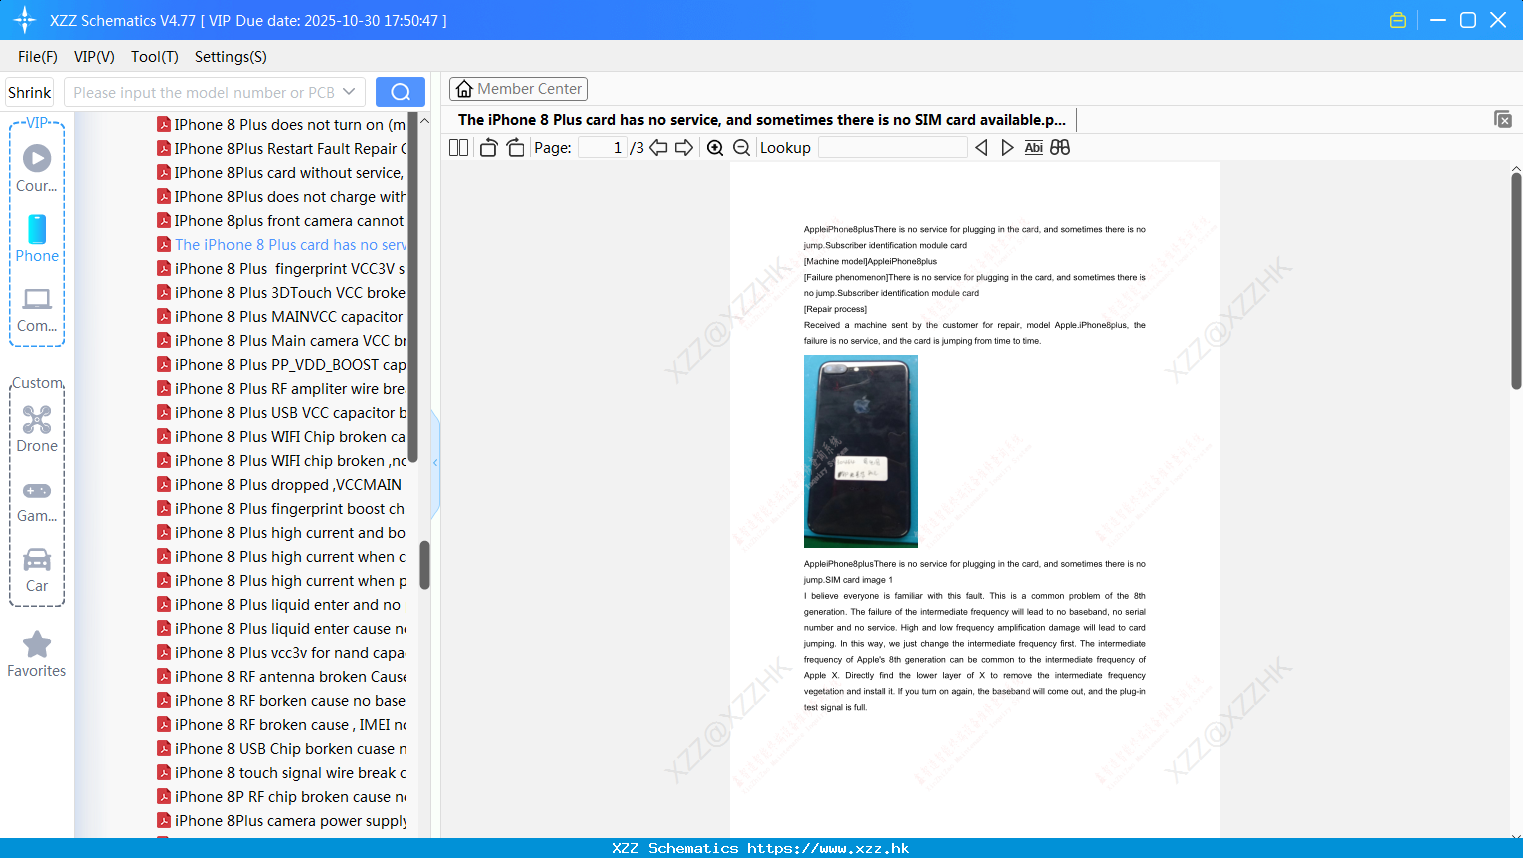This screenshot has height=858, width=1523.
Task: Click the yellow toolbox icon in title bar
Action: [x=1398, y=20]
